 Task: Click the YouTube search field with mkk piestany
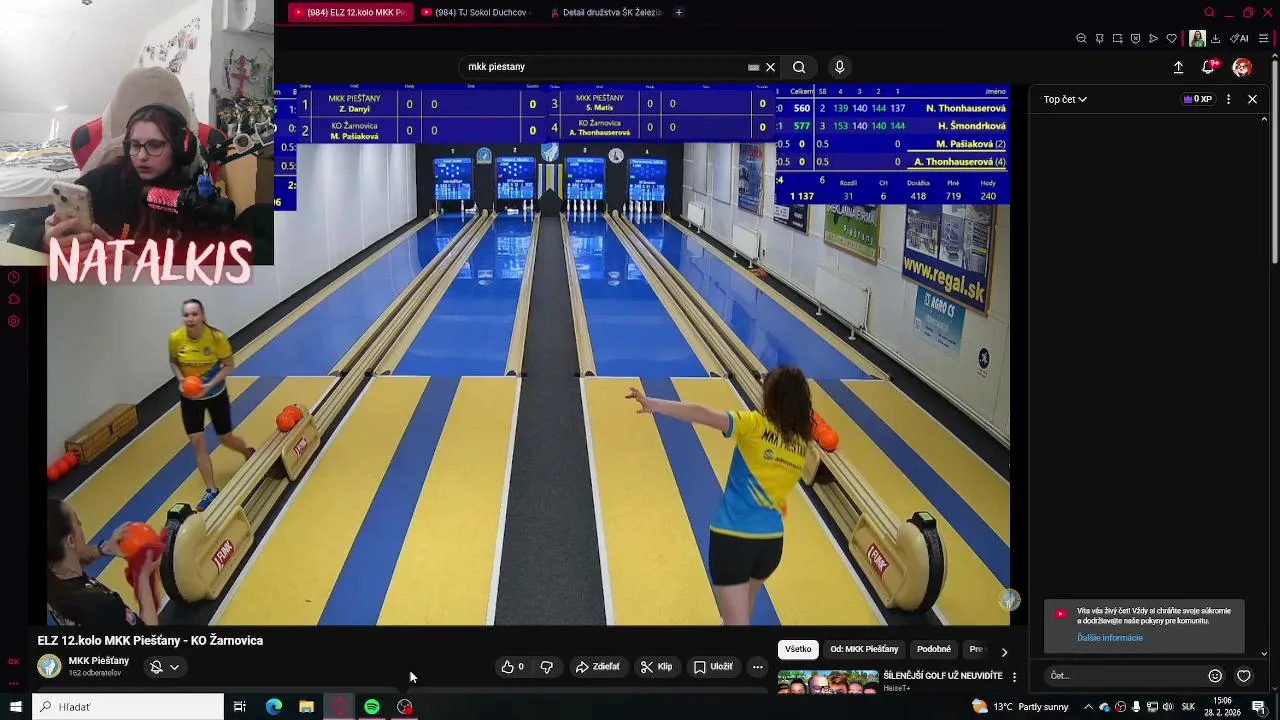click(x=605, y=67)
